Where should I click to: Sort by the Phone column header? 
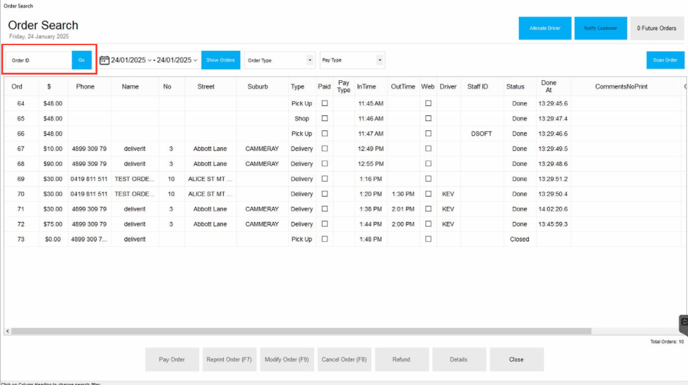[85, 86]
